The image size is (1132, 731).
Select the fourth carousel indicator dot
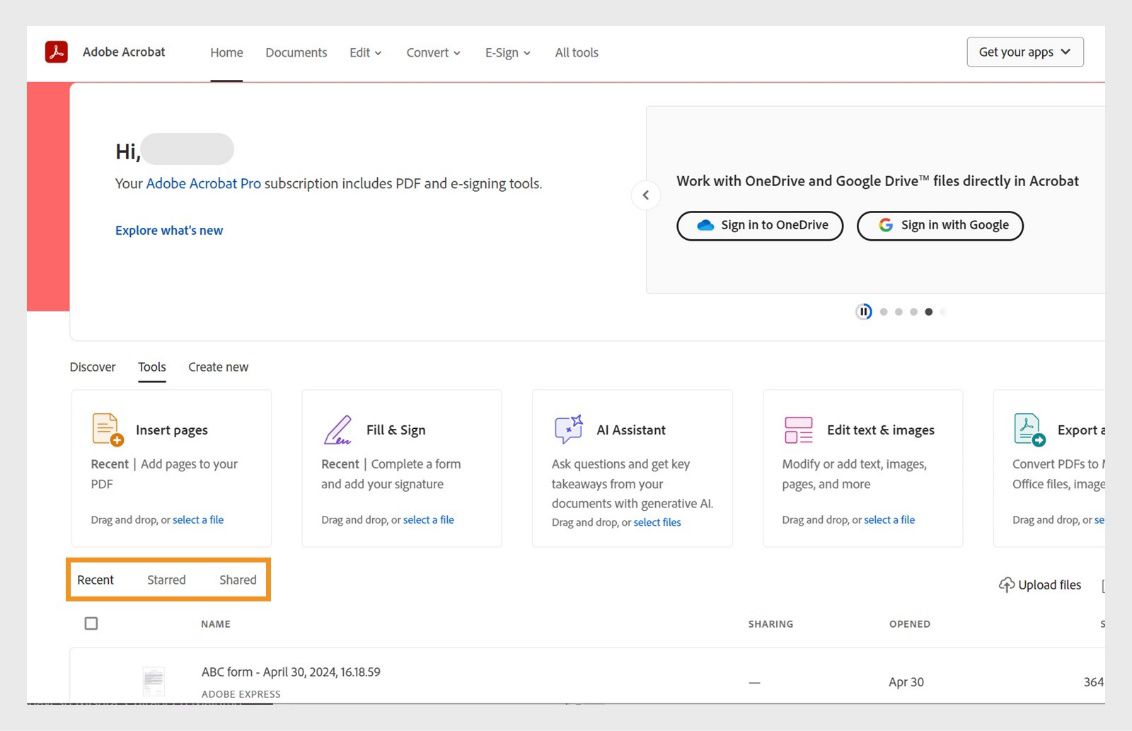pos(928,311)
